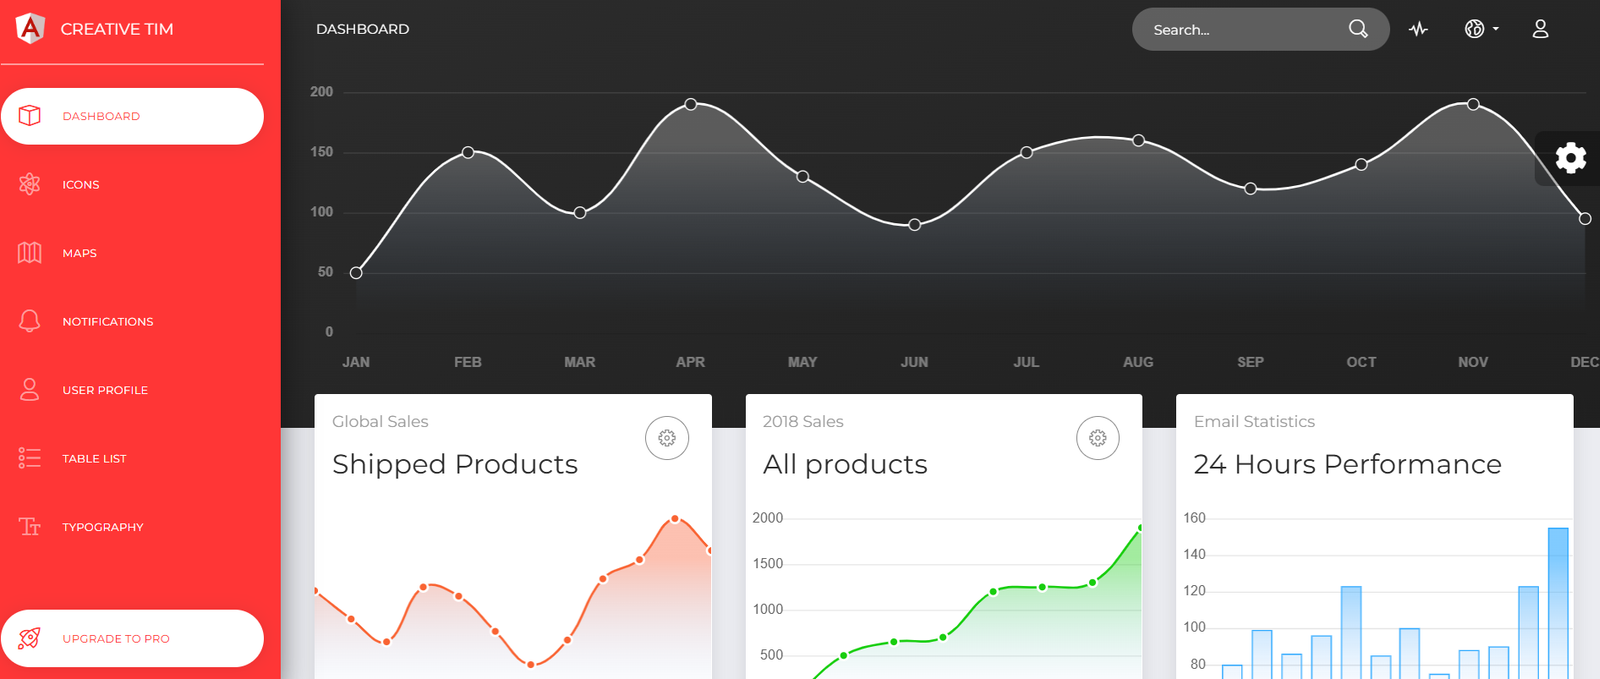The width and height of the screenshot is (1600, 679).
Task: Click the atom icon beside Icons
Action: point(30,184)
